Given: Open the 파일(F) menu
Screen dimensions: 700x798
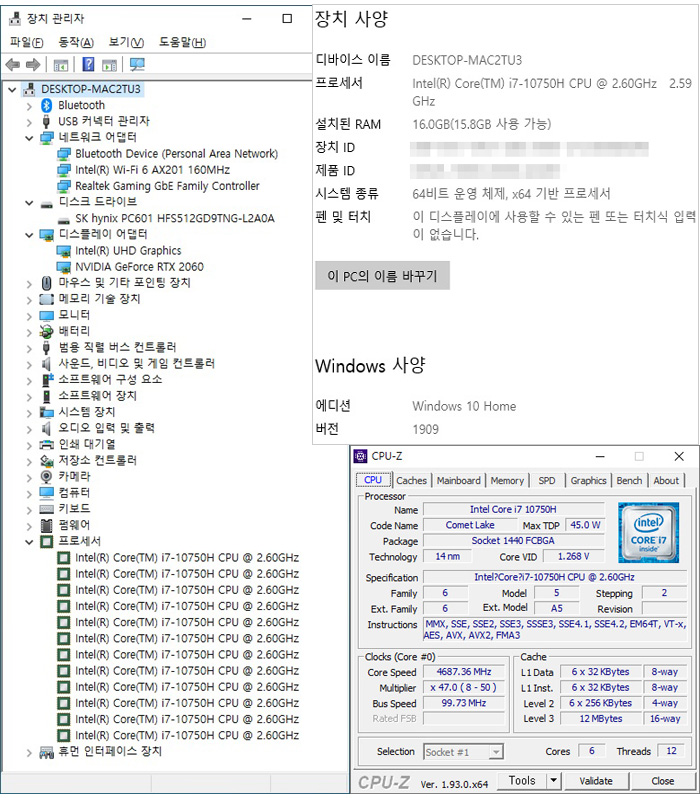Looking at the screenshot, I should pyautogui.click(x=26, y=42).
